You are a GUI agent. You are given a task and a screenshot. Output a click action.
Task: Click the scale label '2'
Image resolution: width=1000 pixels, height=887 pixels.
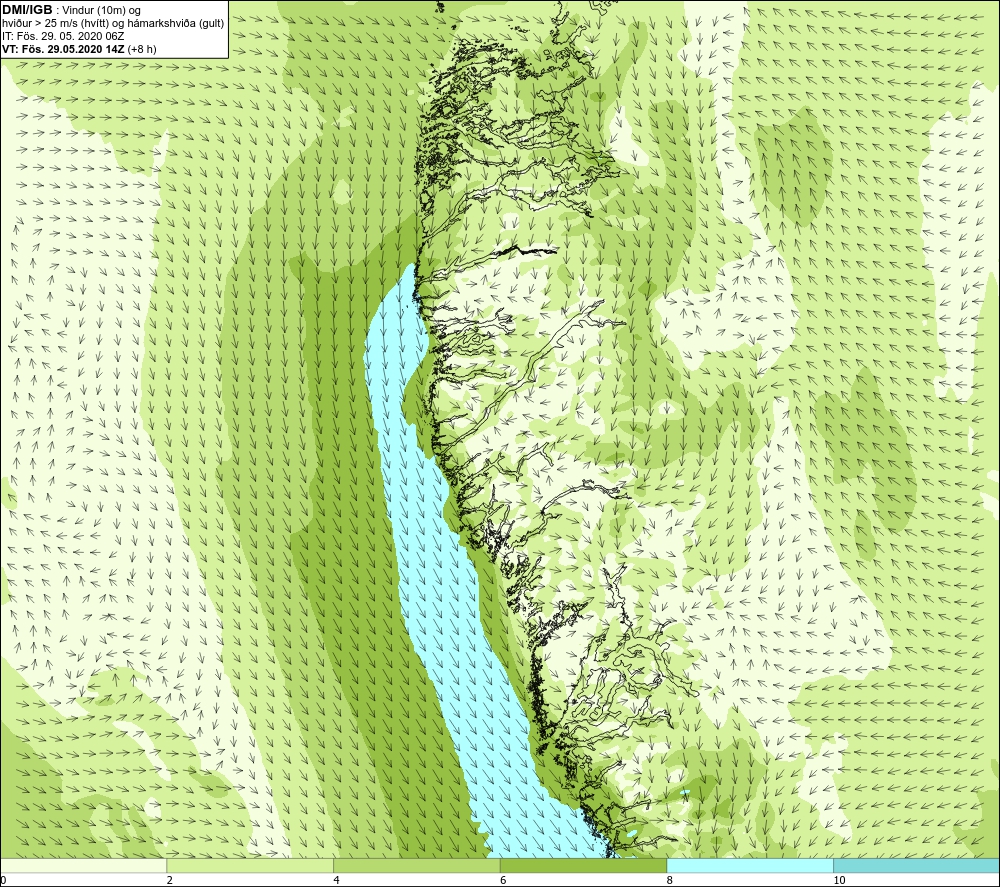coord(170,881)
